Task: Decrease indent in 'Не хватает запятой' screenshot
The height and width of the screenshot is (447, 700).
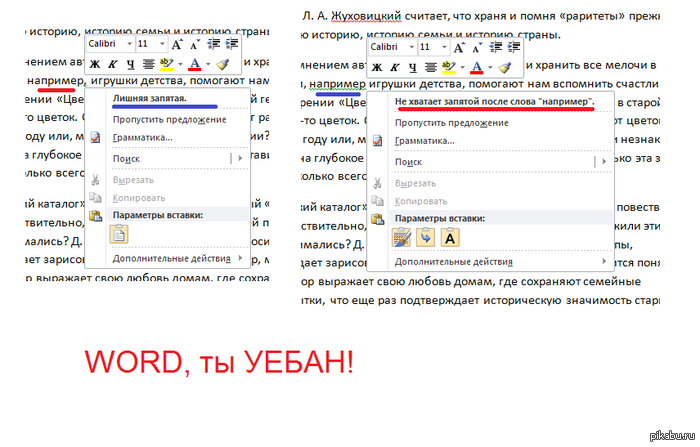Action: (x=496, y=47)
